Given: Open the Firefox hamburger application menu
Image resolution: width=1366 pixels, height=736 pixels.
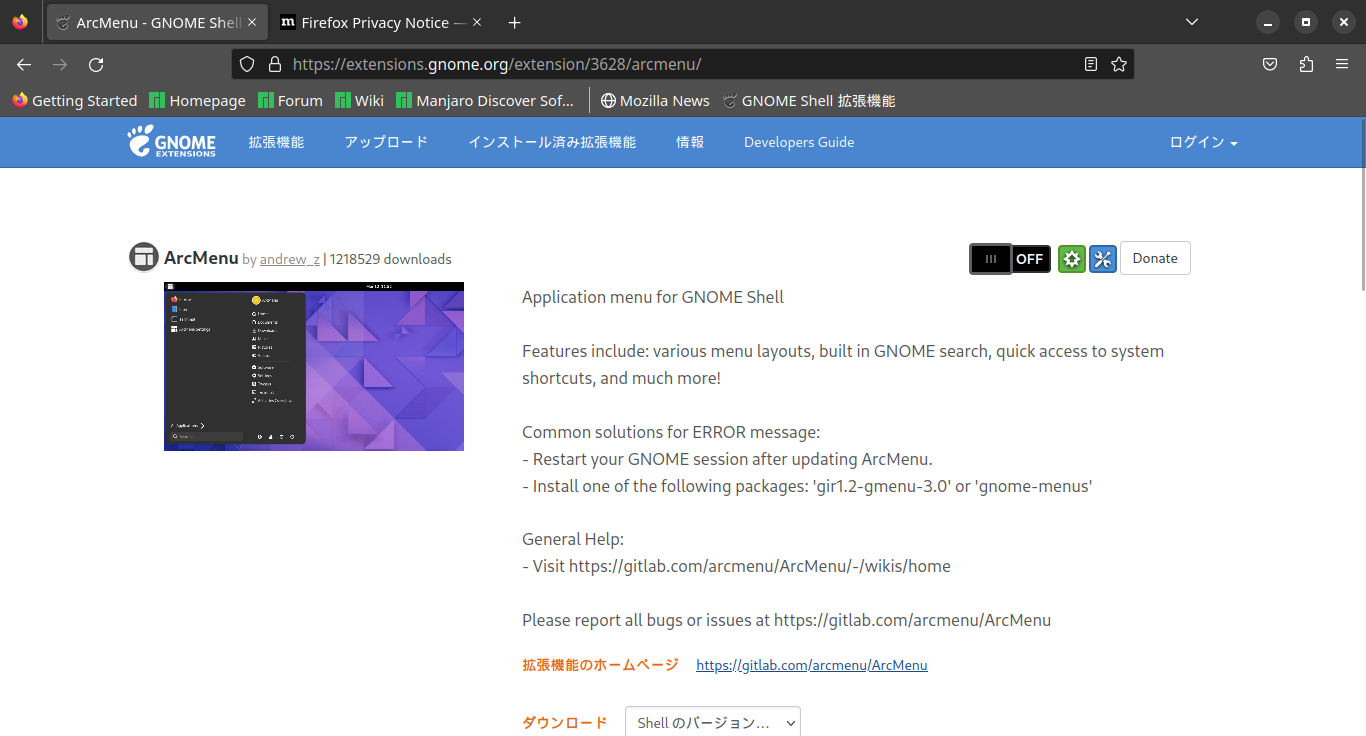Looking at the screenshot, I should pos(1342,64).
